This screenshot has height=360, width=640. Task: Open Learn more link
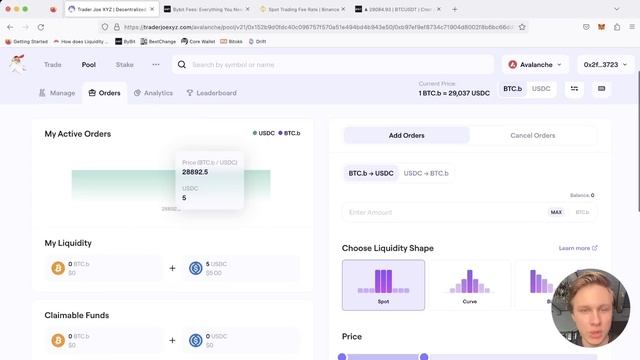[578, 248]
